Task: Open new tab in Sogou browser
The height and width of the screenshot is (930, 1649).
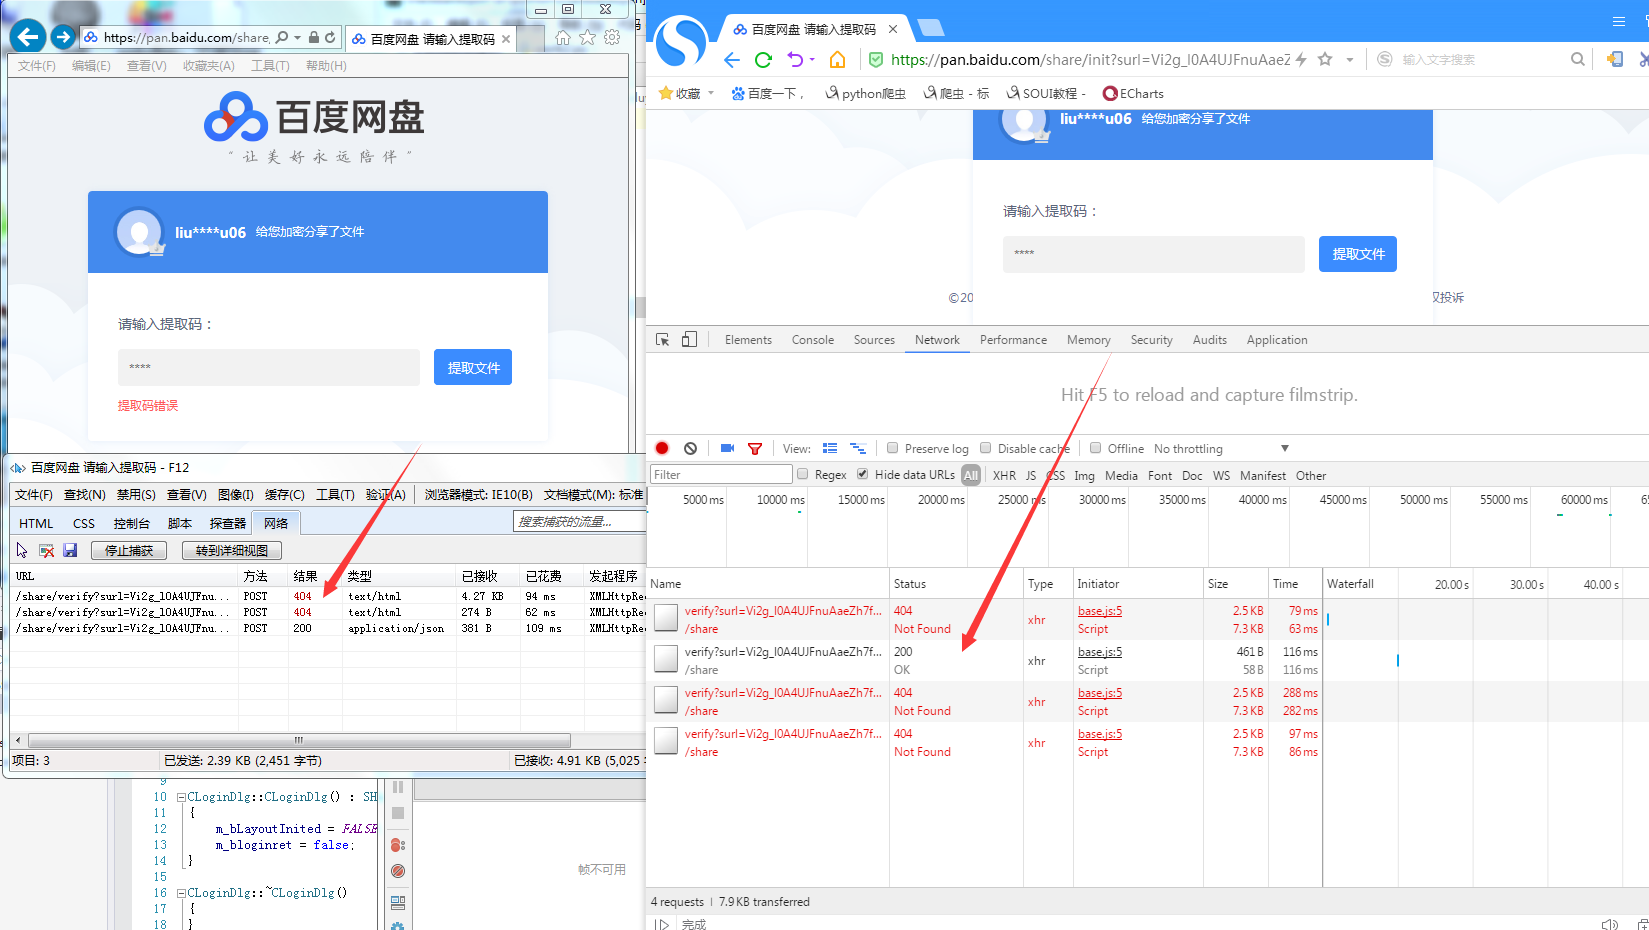Action: [930, 28]
